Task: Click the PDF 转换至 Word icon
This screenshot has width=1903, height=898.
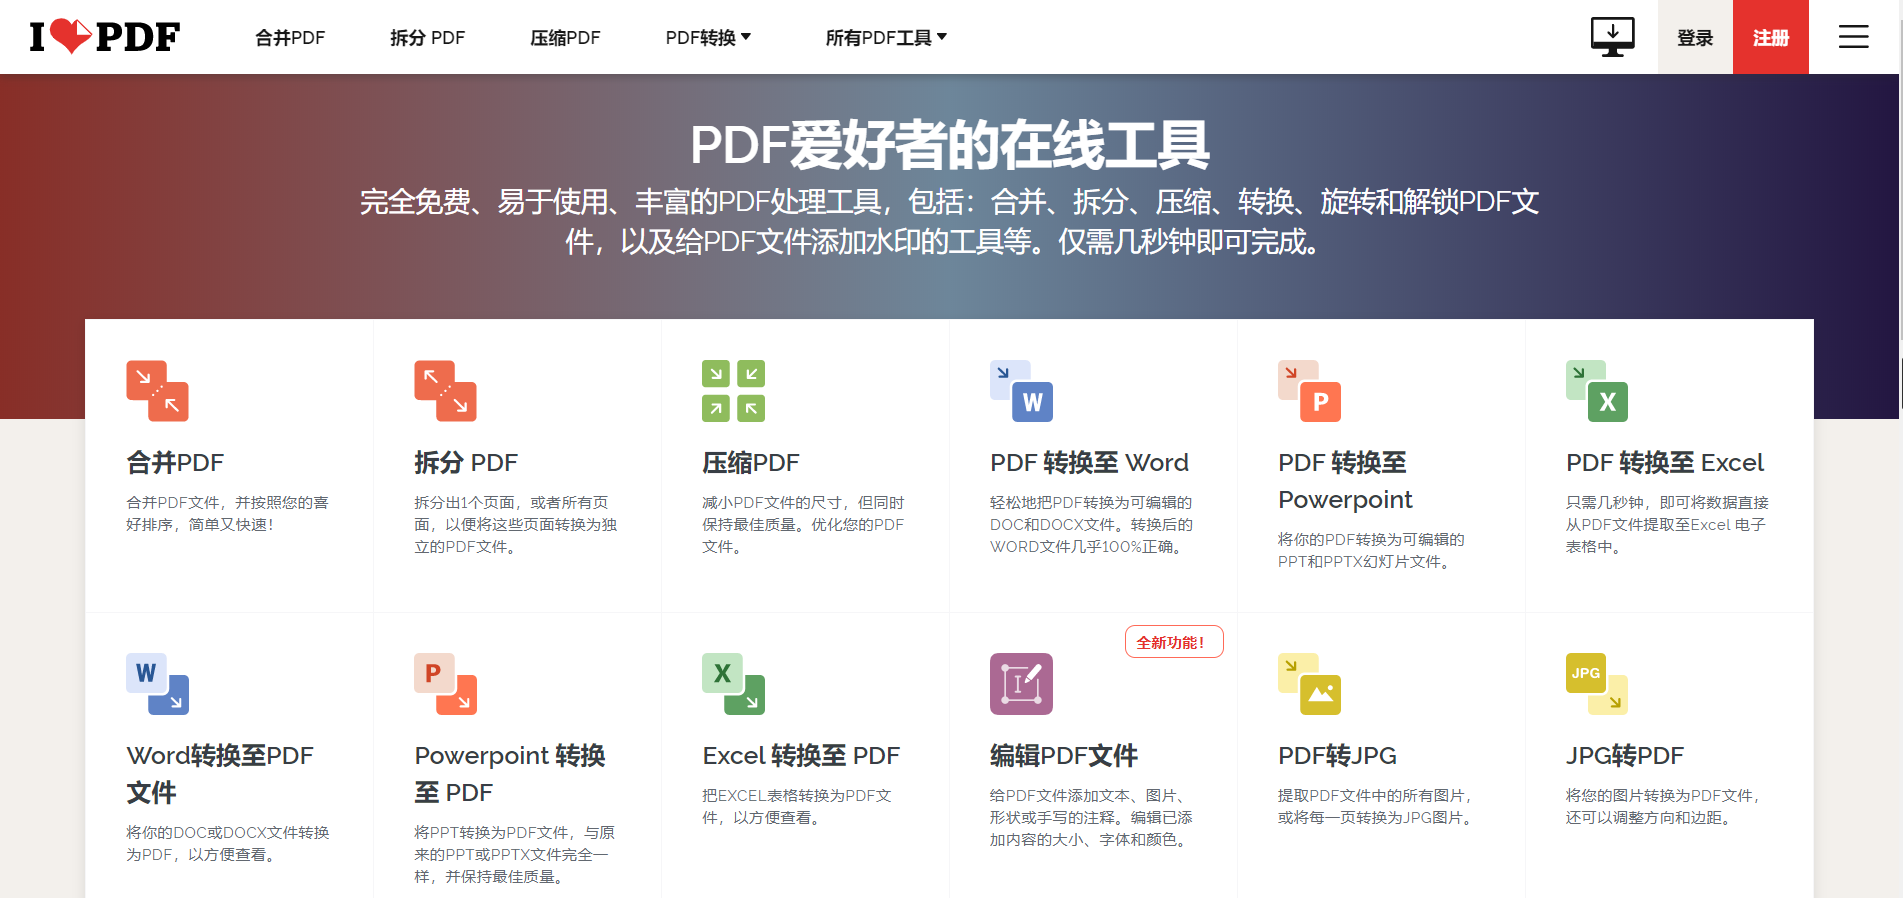Action: (x=1021, y=391)
